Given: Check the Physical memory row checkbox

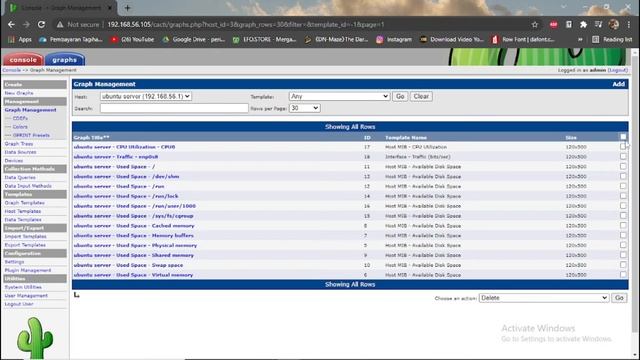Looking at the screenshot, I should tap(623, 245).
